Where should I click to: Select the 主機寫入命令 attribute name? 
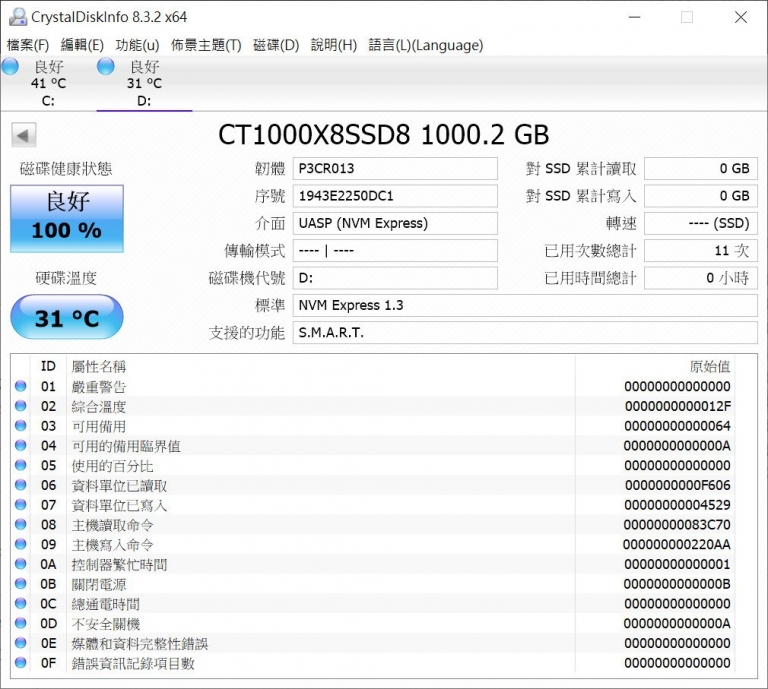112,545
